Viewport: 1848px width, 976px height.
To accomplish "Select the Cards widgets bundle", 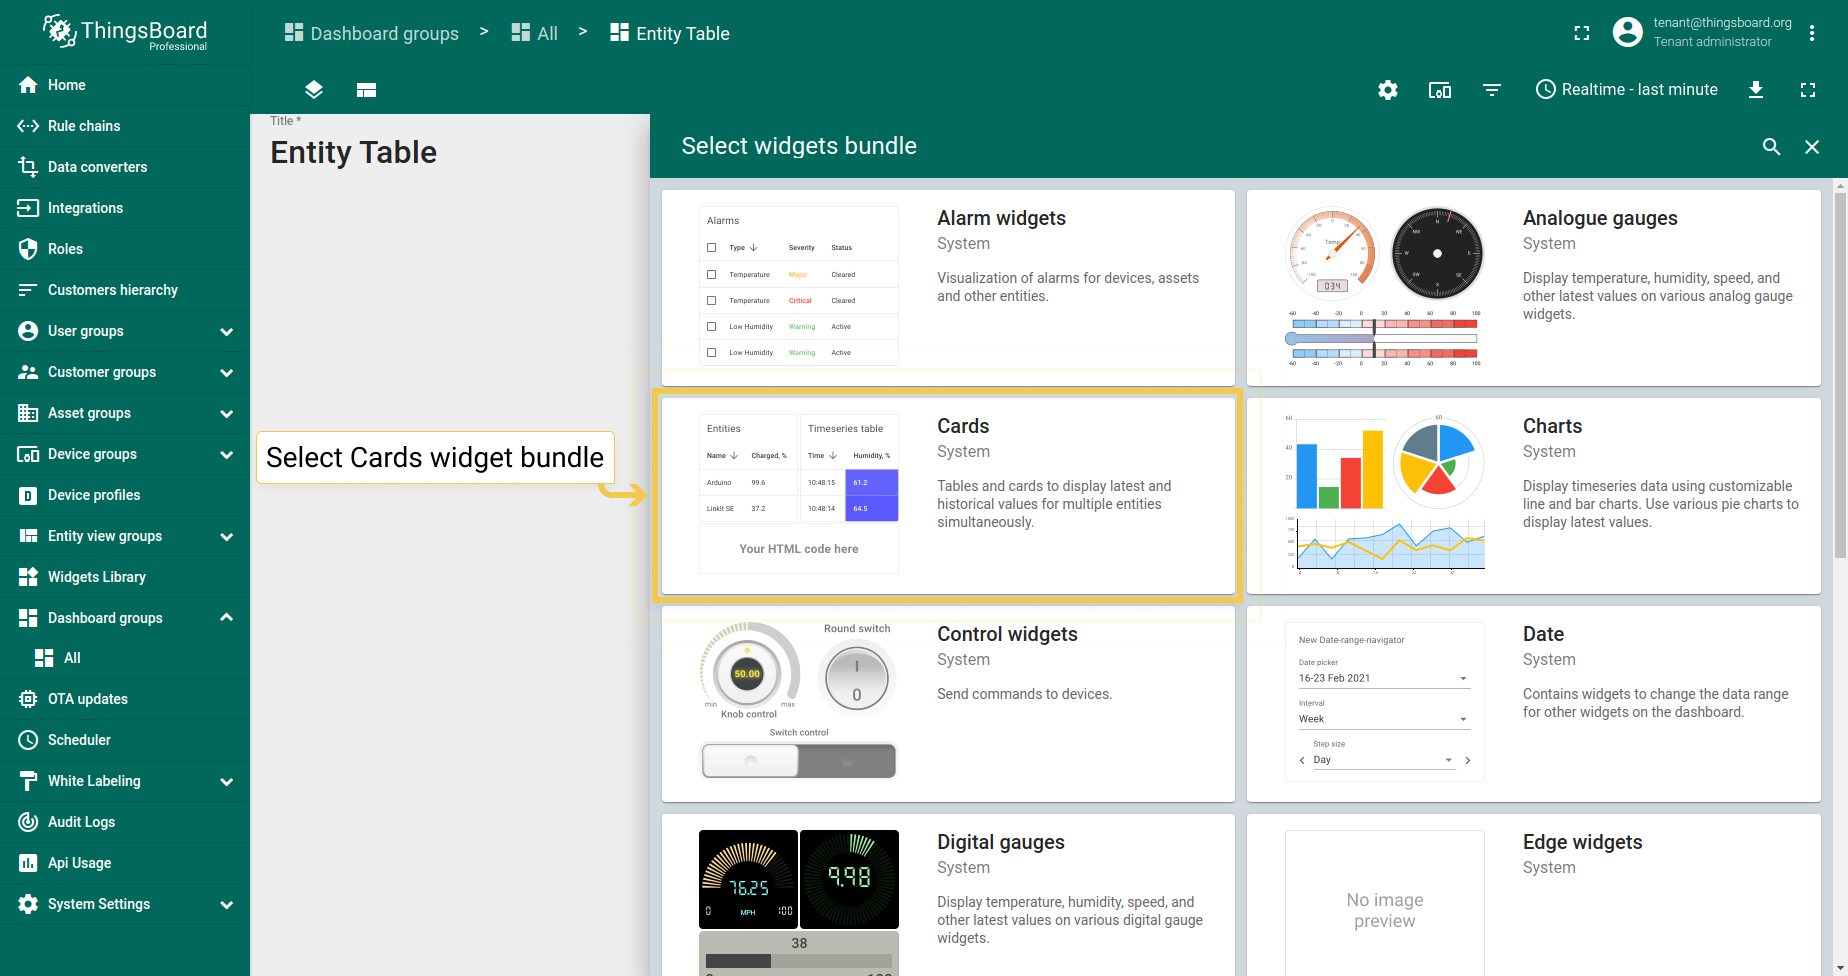I will [x=948, y=496].
